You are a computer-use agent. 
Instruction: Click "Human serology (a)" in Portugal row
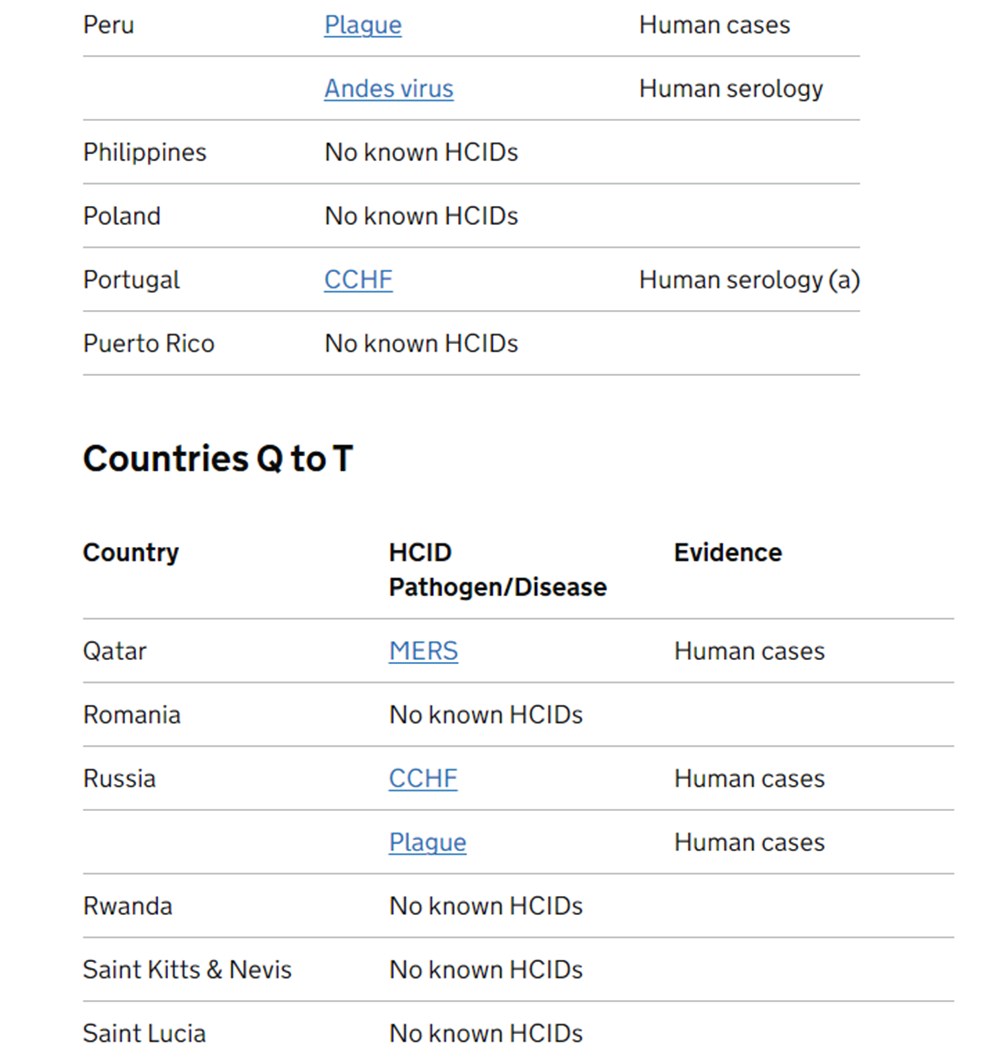(749, 280)
